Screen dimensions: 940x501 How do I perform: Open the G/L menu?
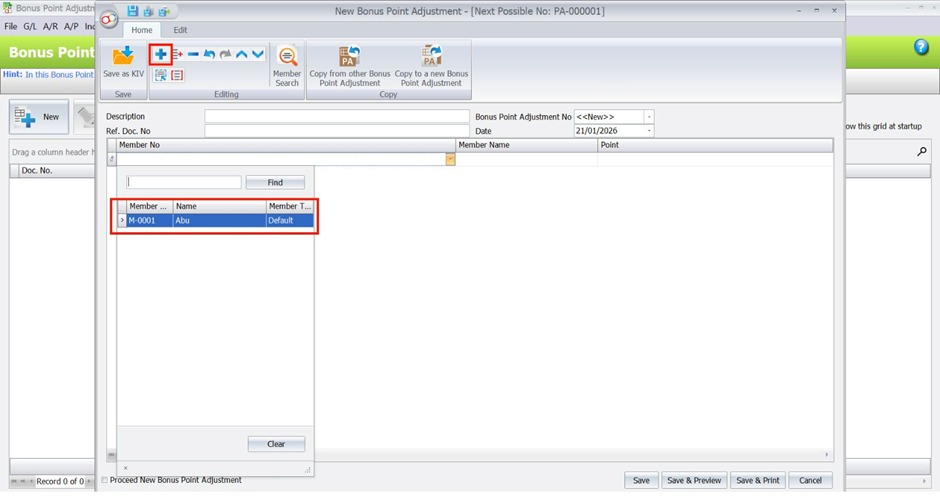[x=32, y=26]
